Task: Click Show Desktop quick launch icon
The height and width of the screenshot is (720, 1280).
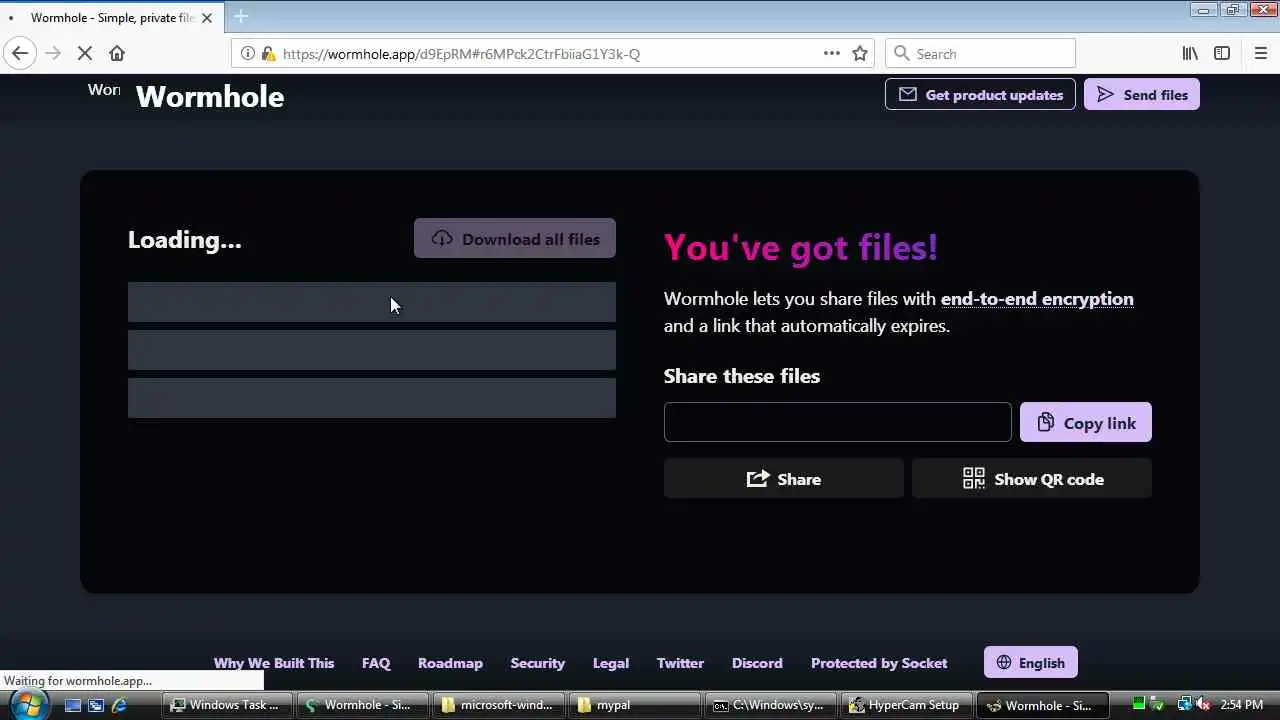Action: [x=72, y=705]
